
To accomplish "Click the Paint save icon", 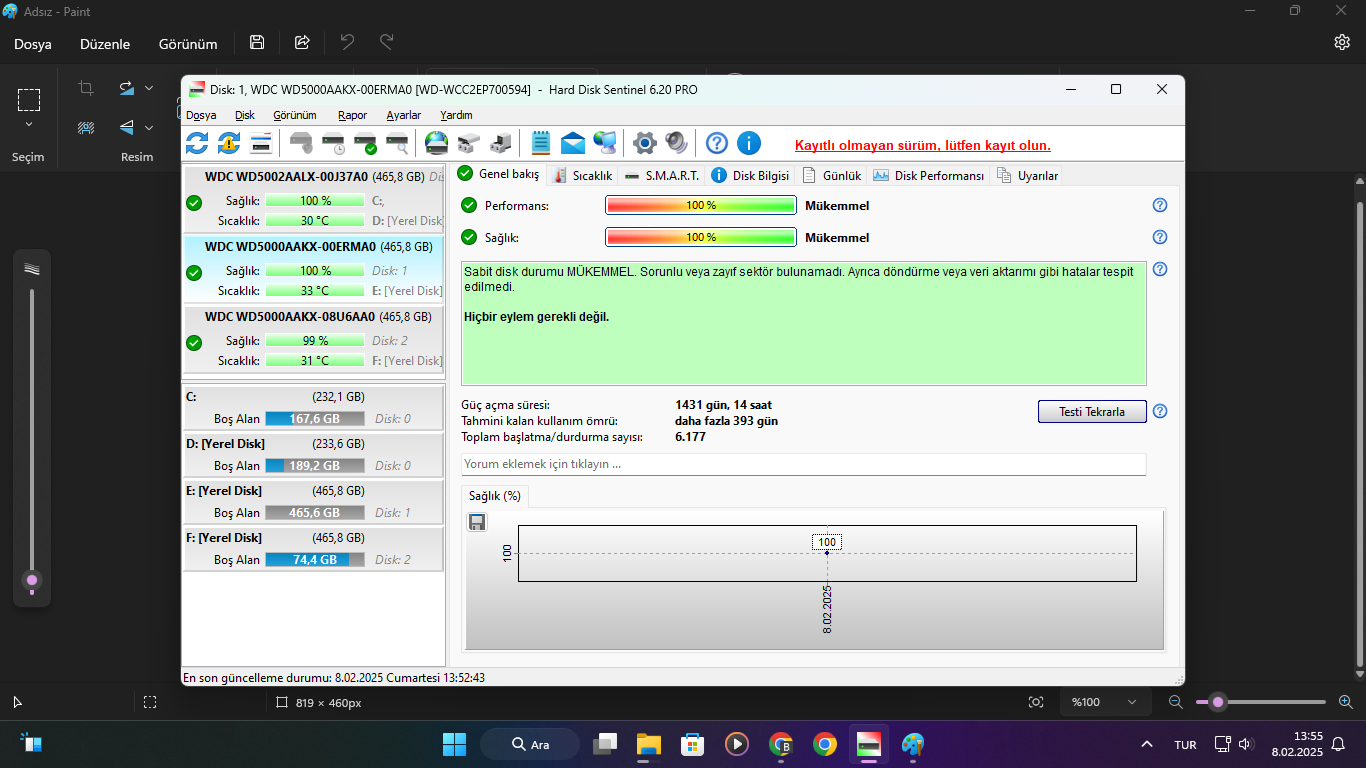I will pos(257,42).
